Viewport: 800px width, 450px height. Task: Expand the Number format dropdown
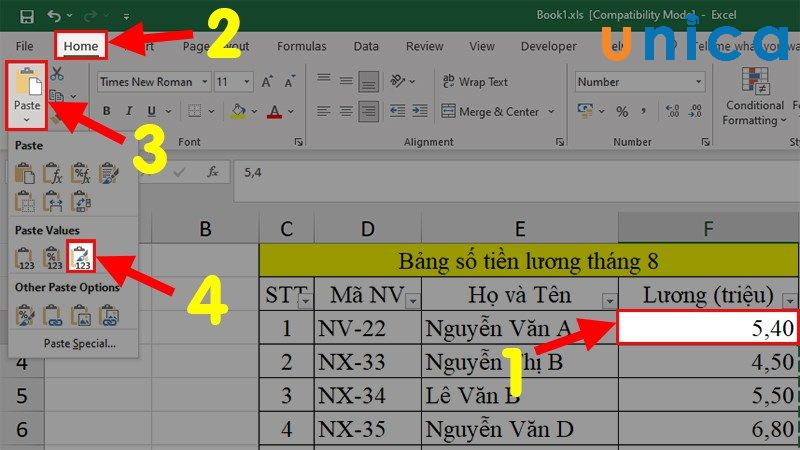(640, 82)
